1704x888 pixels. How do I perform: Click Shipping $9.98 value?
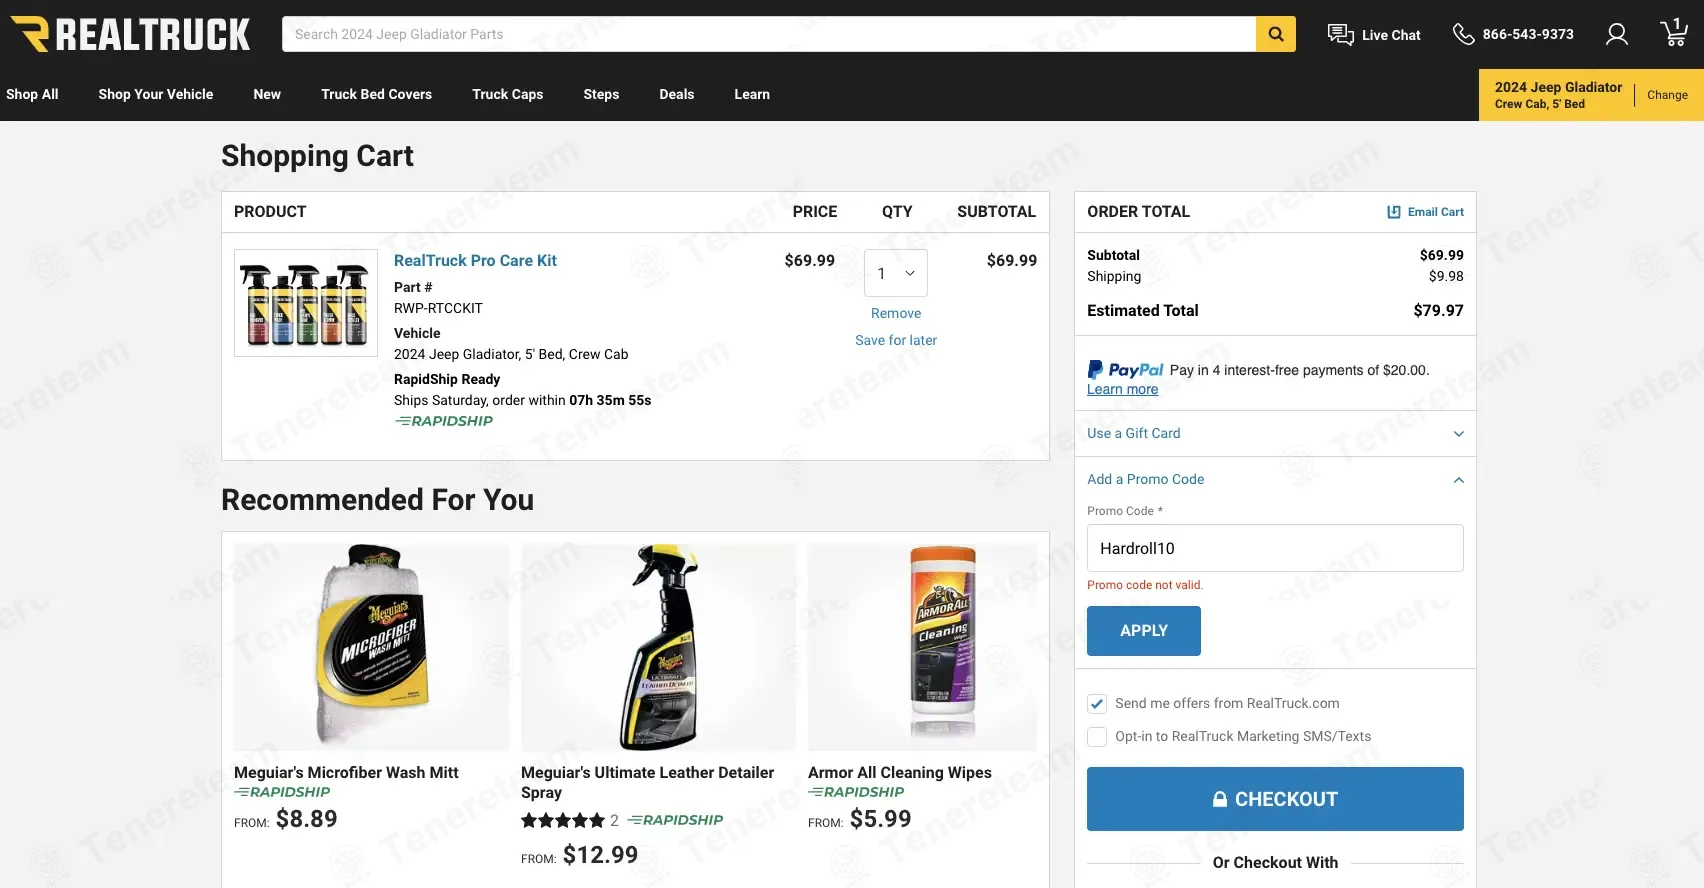(x=1446, y=276)
